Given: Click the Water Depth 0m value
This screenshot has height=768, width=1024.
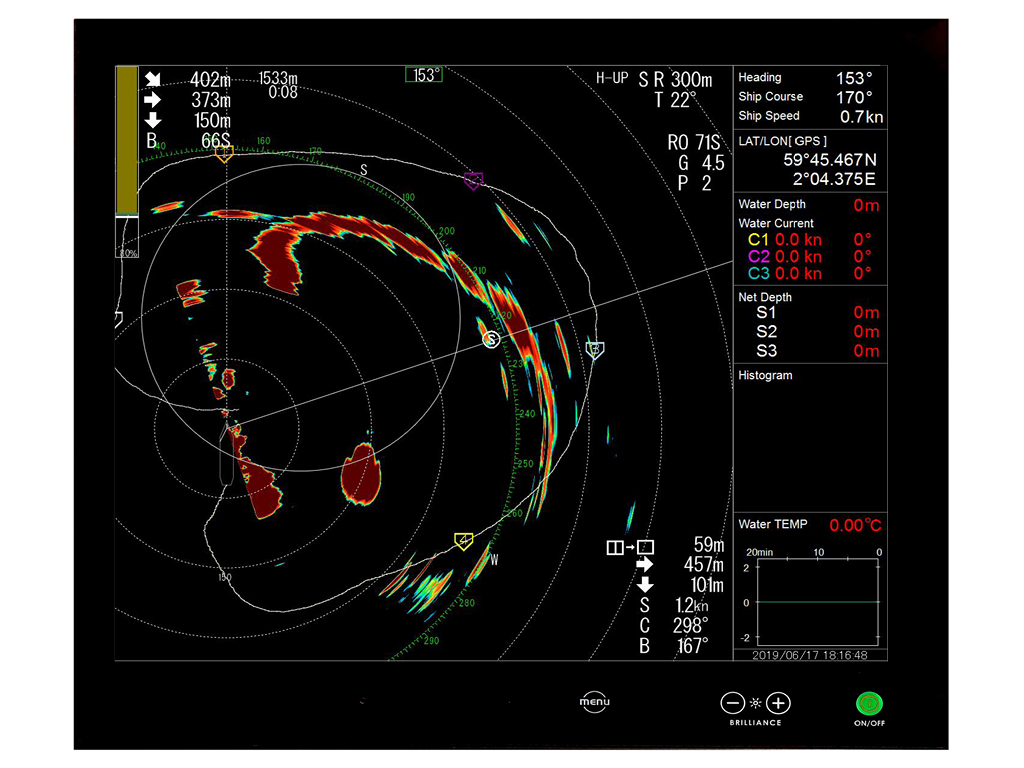Looking at the screenshot, I should [x=866, y=206].
